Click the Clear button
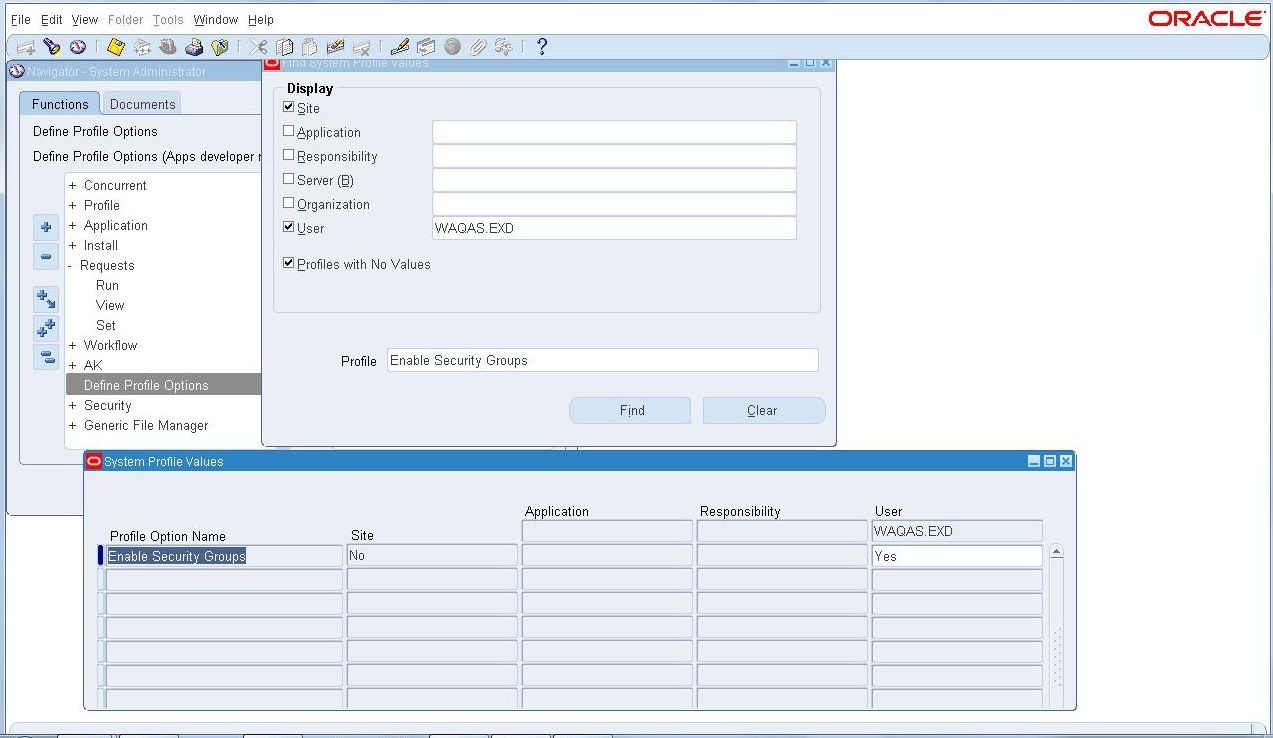The height and width of the screenshot is (738, 1273). tap(763, 410)
